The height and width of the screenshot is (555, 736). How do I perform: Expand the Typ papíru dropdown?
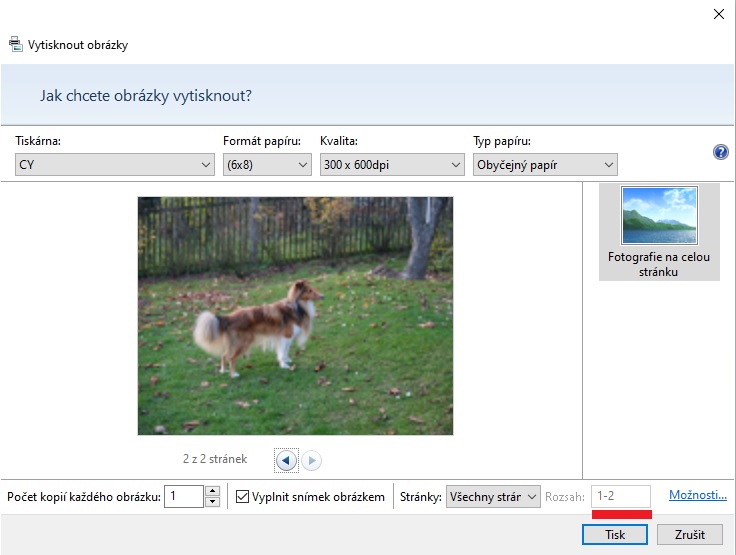[545, 165]
